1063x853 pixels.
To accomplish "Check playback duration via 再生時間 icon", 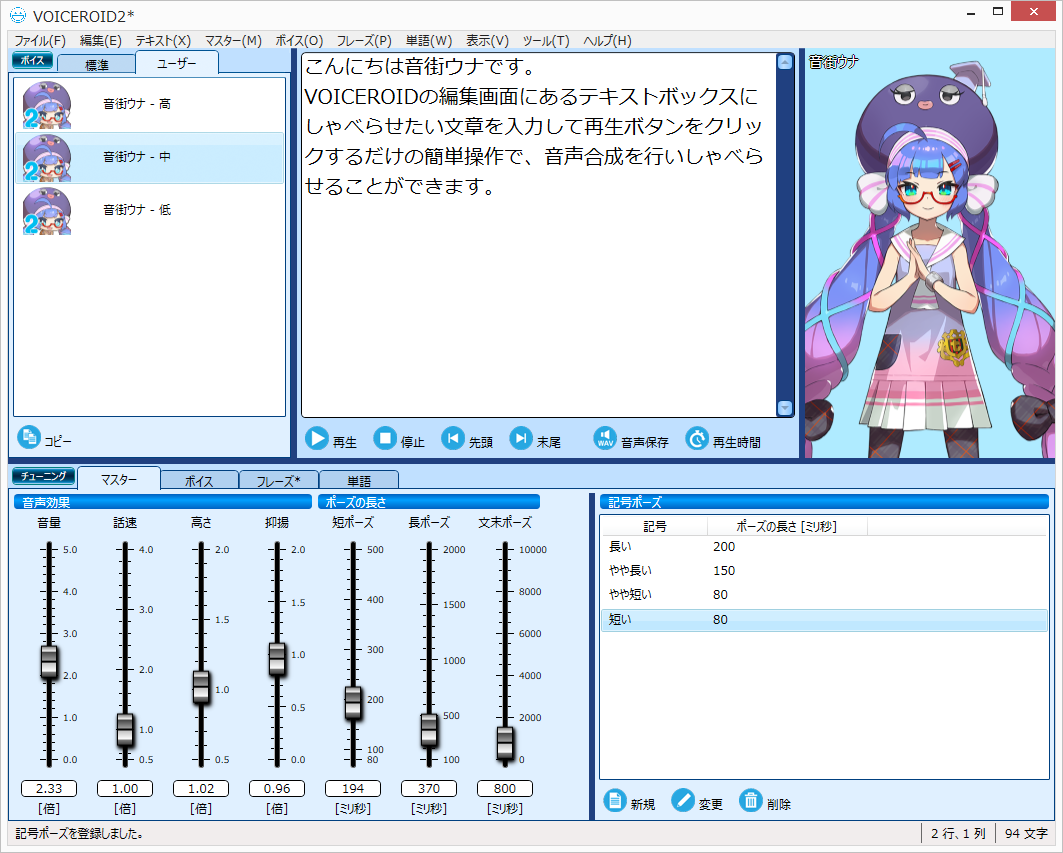I will [x=696, y=439].
